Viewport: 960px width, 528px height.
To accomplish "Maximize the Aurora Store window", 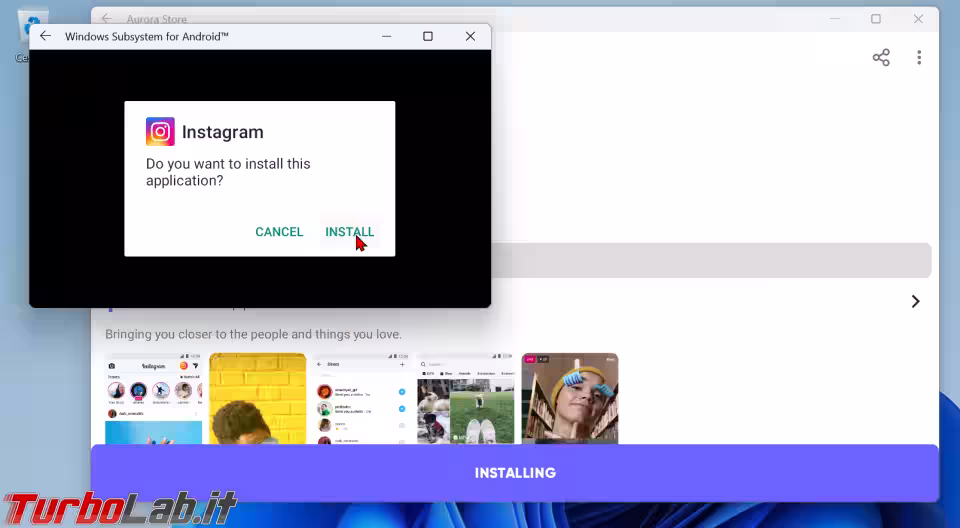I will coord(876,19).
